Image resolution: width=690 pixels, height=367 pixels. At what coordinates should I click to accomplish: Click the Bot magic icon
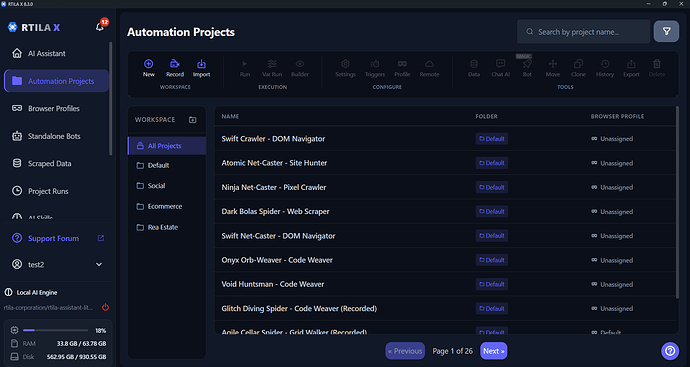[x=527, y=64]
